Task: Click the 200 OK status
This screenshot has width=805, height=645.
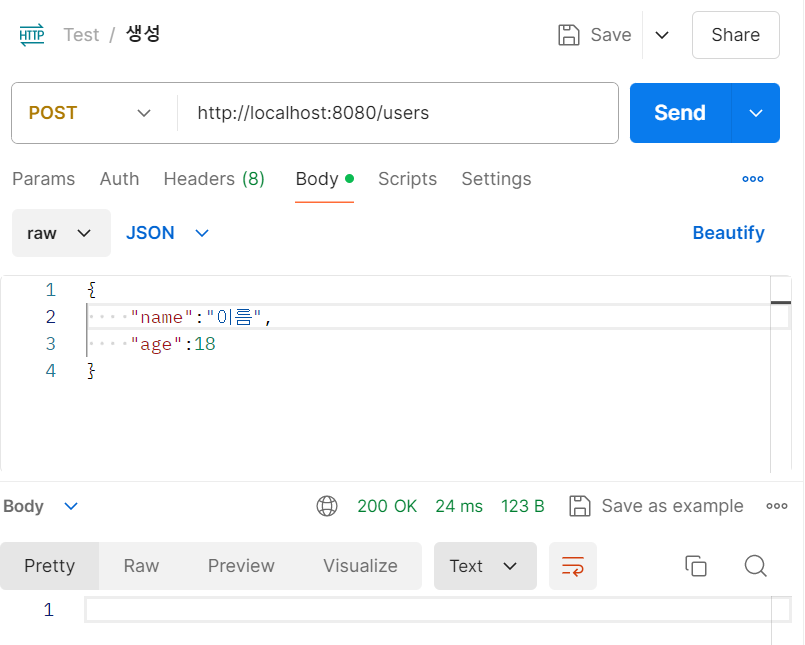Action: tap(387, 506)
